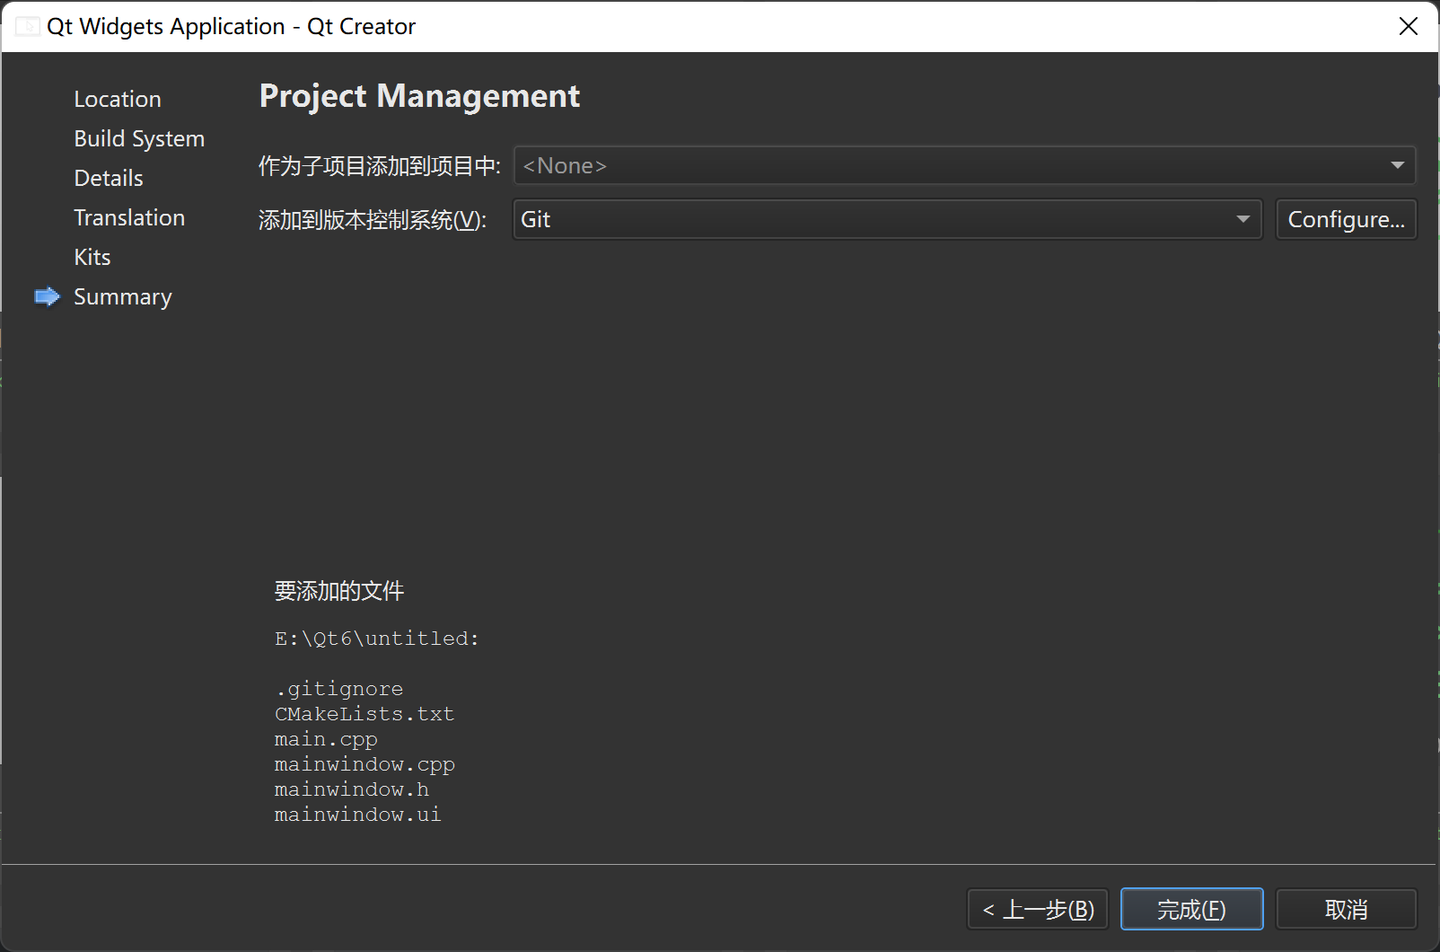This screenshot has width=1440, height=952.
Task: Click the mainwindow.ui filename
Action: pyautogui.click(x=357, y=813)
